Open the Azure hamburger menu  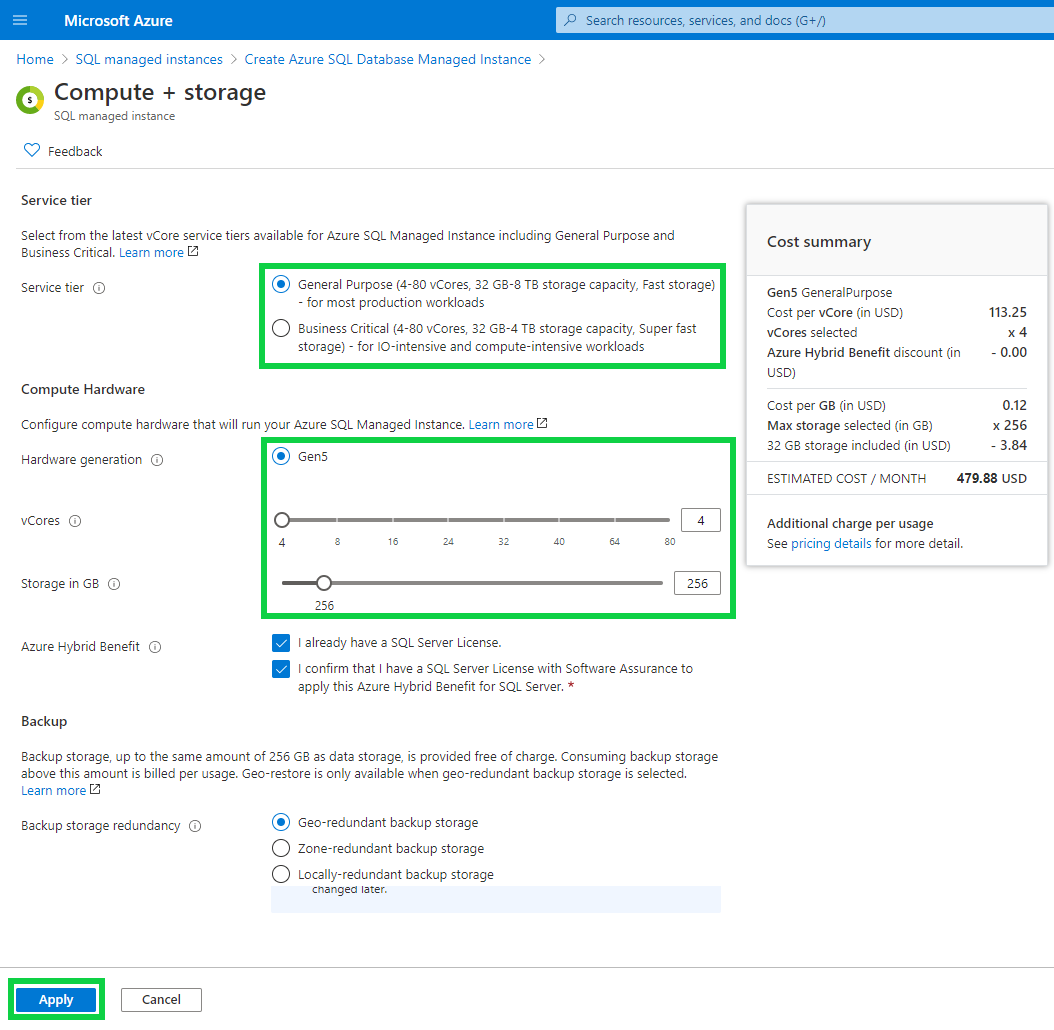coord(20,20)
